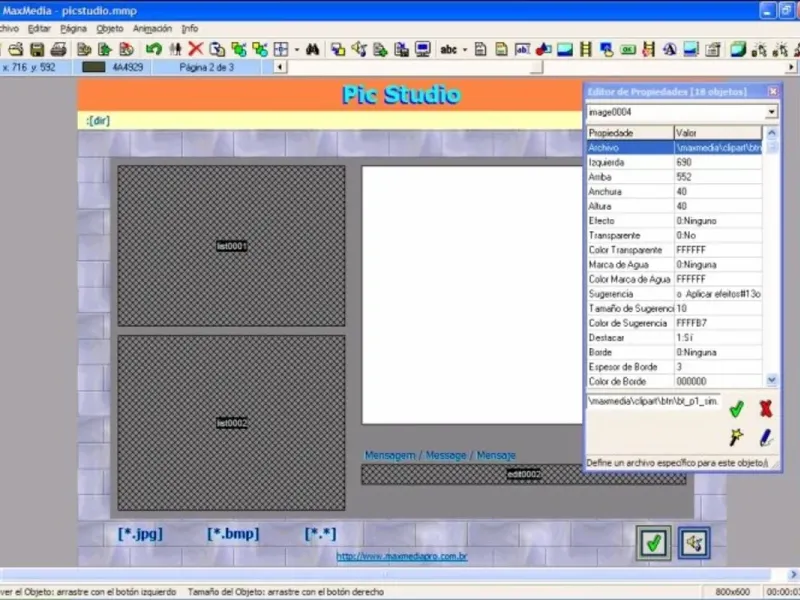Click the Pic Studio title text

402,94
